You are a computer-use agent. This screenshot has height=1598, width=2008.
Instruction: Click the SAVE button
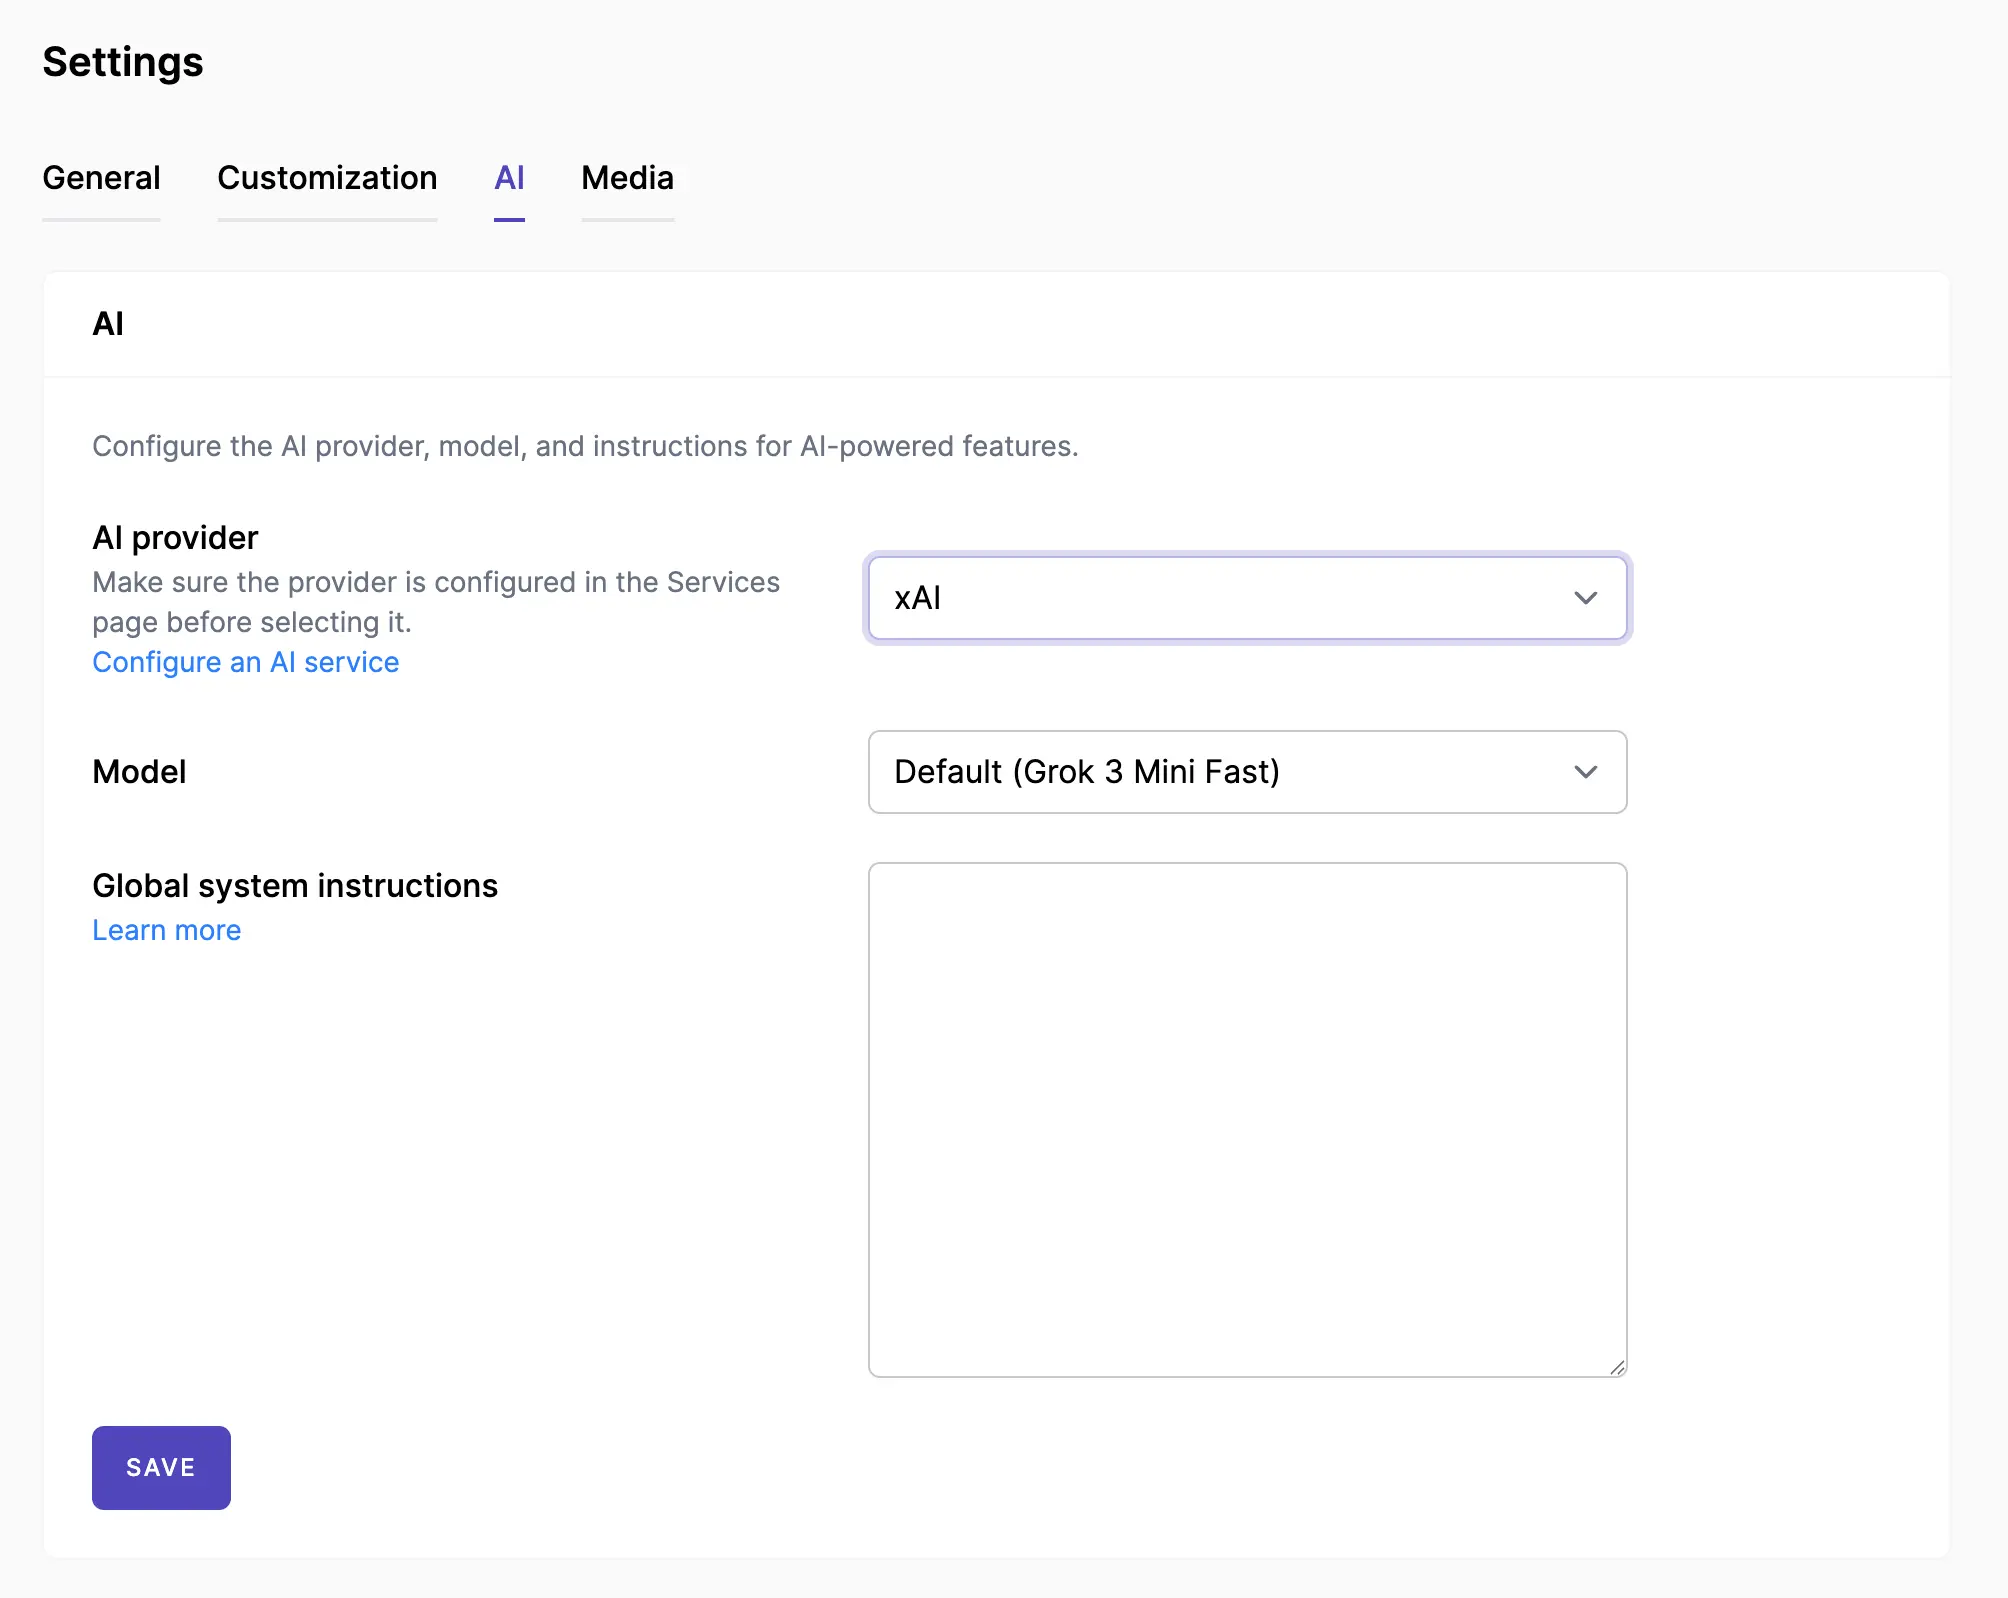pos(160,1467)
